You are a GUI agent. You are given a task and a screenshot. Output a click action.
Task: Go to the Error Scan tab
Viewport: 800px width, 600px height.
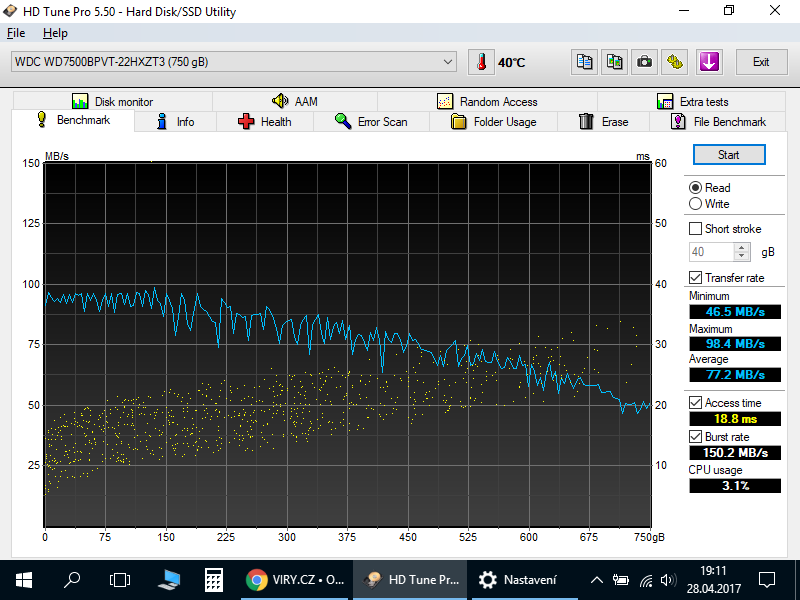pos(371,122)
